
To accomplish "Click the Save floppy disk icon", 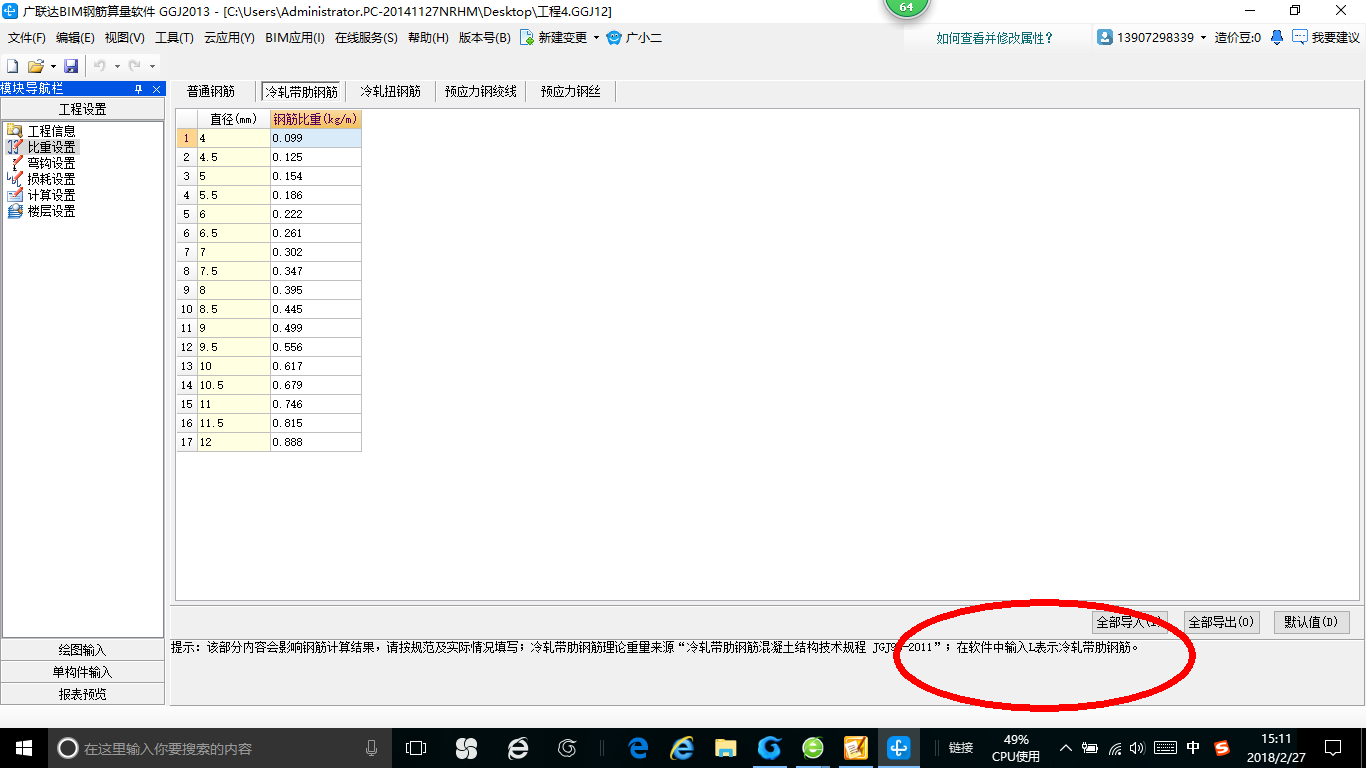I will 71,65.
